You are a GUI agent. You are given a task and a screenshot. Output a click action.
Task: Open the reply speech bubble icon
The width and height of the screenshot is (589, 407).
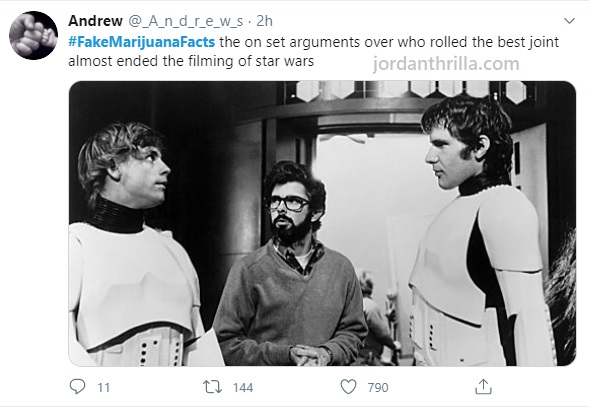77,386
